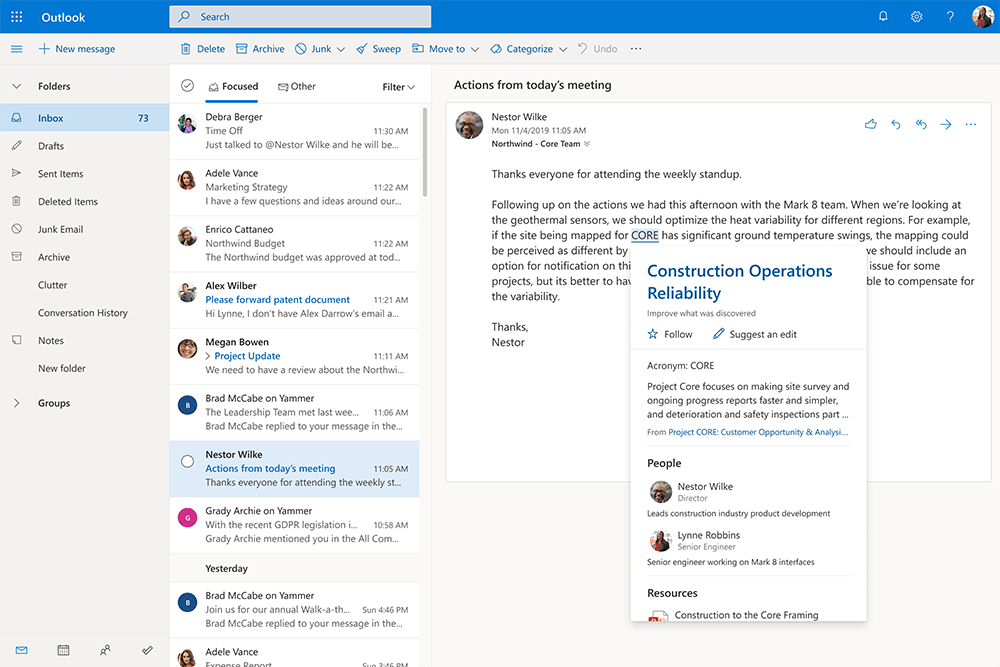This screenshot has height=667, width=1000.
Task: Follow the Construction Operations Reliability topic
Action: [670, 334]
